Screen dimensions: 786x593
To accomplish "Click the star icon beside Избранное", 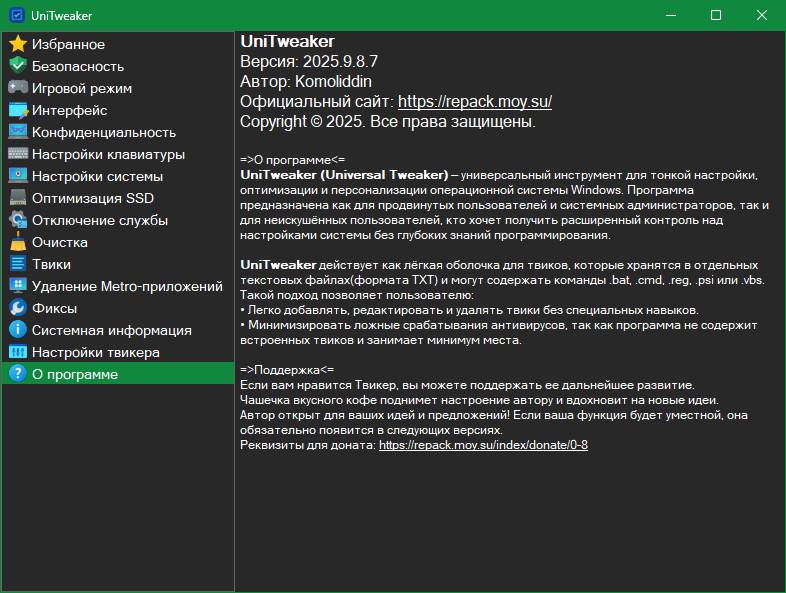I will point(18,44).
